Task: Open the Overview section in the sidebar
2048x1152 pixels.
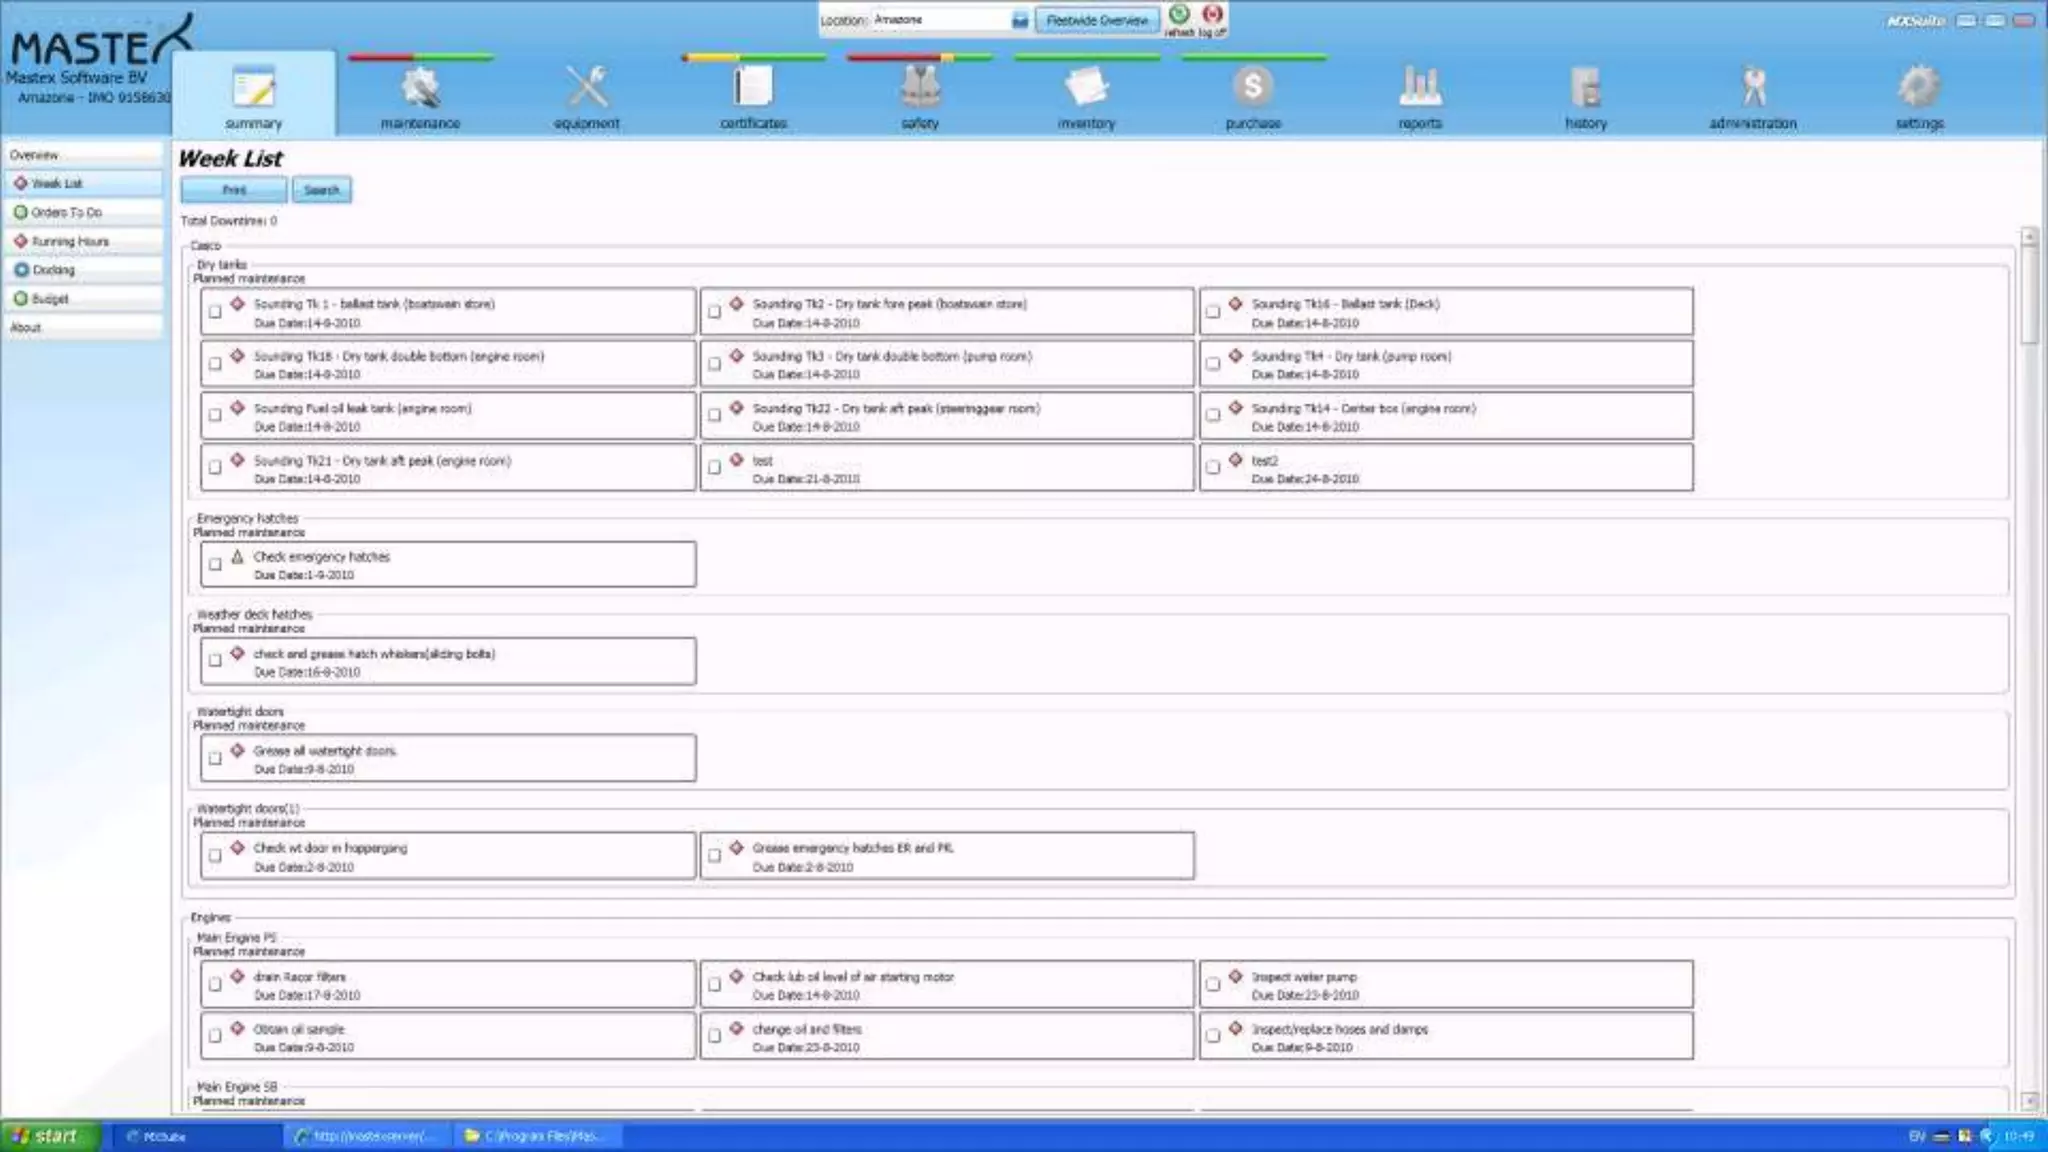Action: pyautogui.click(x=84, y=155)
